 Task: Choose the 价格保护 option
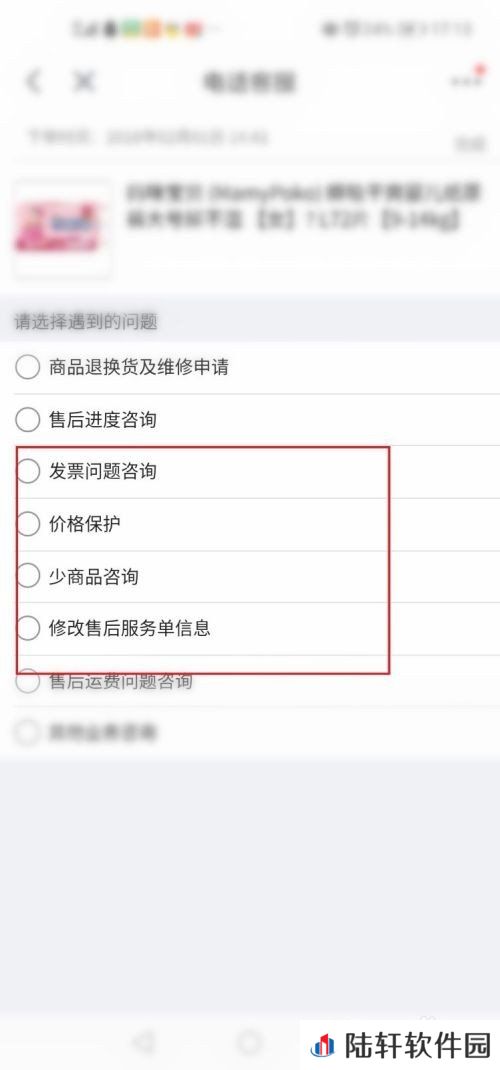point(250,524)
